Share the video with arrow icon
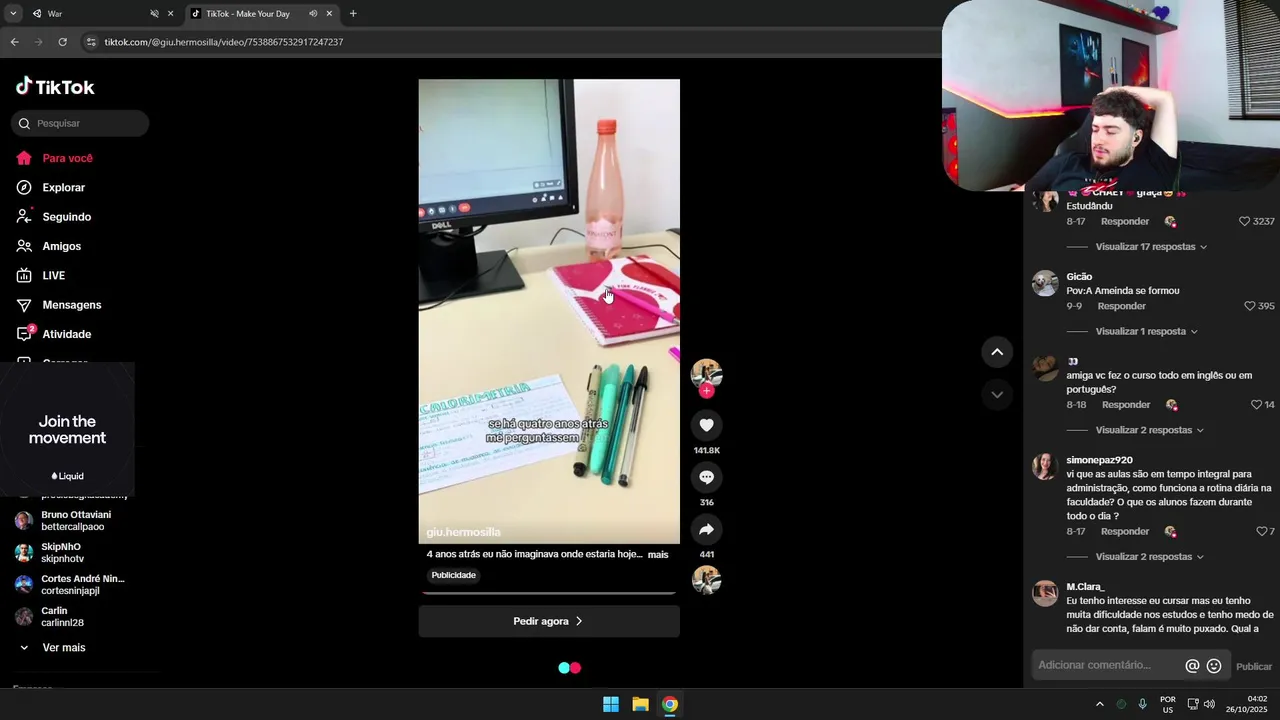Viewport: 1280px width, 720px height. [x=706, y=529]
